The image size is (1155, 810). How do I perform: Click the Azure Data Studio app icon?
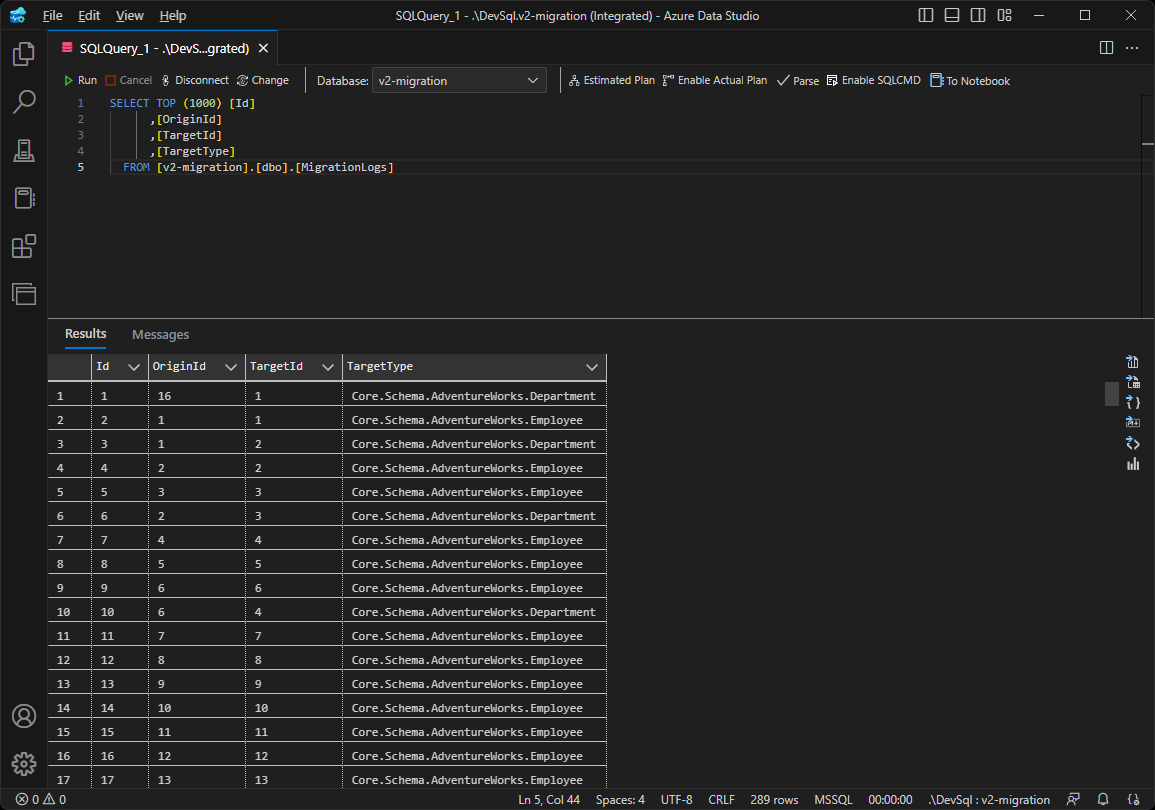[18, 15]
